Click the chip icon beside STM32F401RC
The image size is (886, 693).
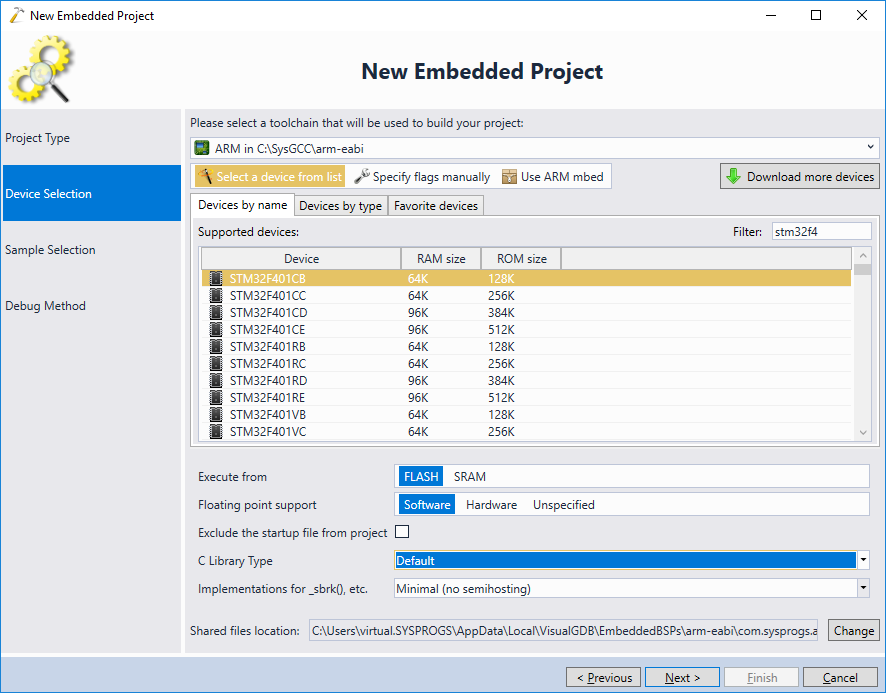tap(216, 363)
